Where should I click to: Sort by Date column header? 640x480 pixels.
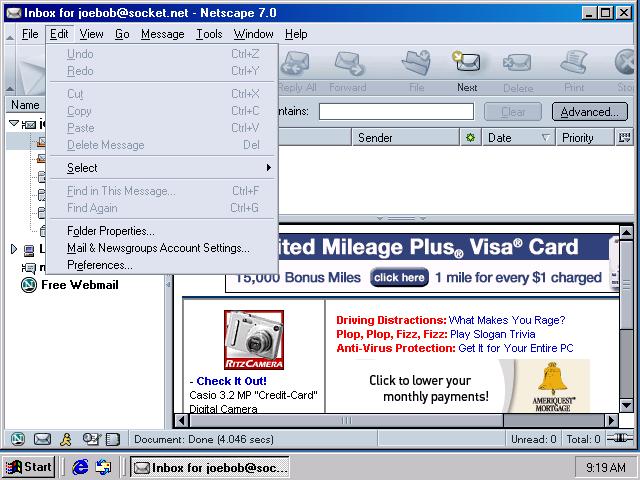518,138
